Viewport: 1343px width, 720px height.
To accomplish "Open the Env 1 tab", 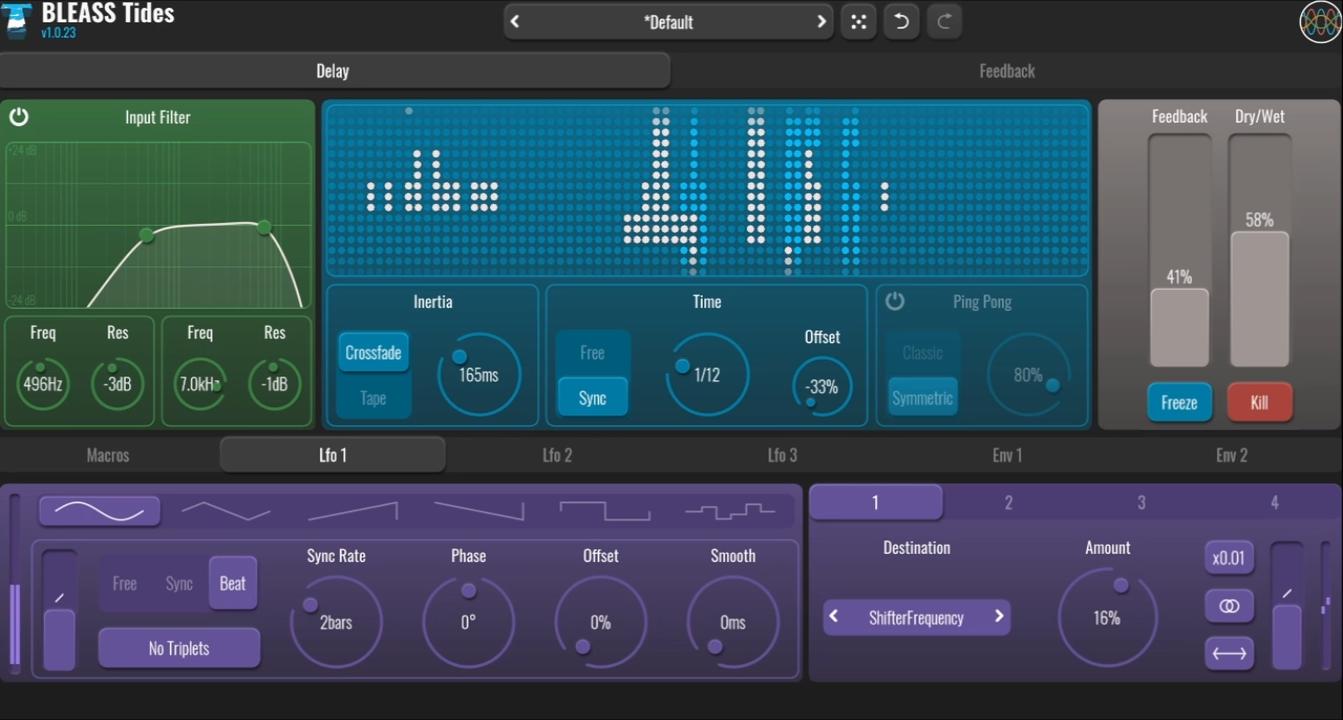I will (x=1007, y=454).
